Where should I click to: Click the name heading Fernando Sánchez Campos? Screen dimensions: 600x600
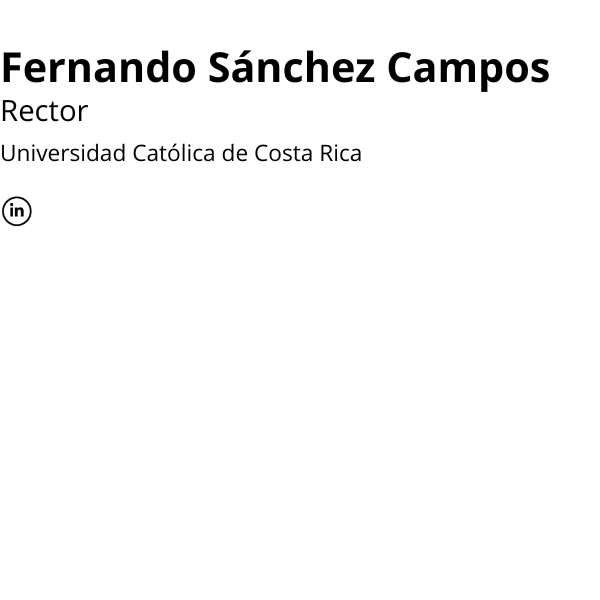click(275, 68)
